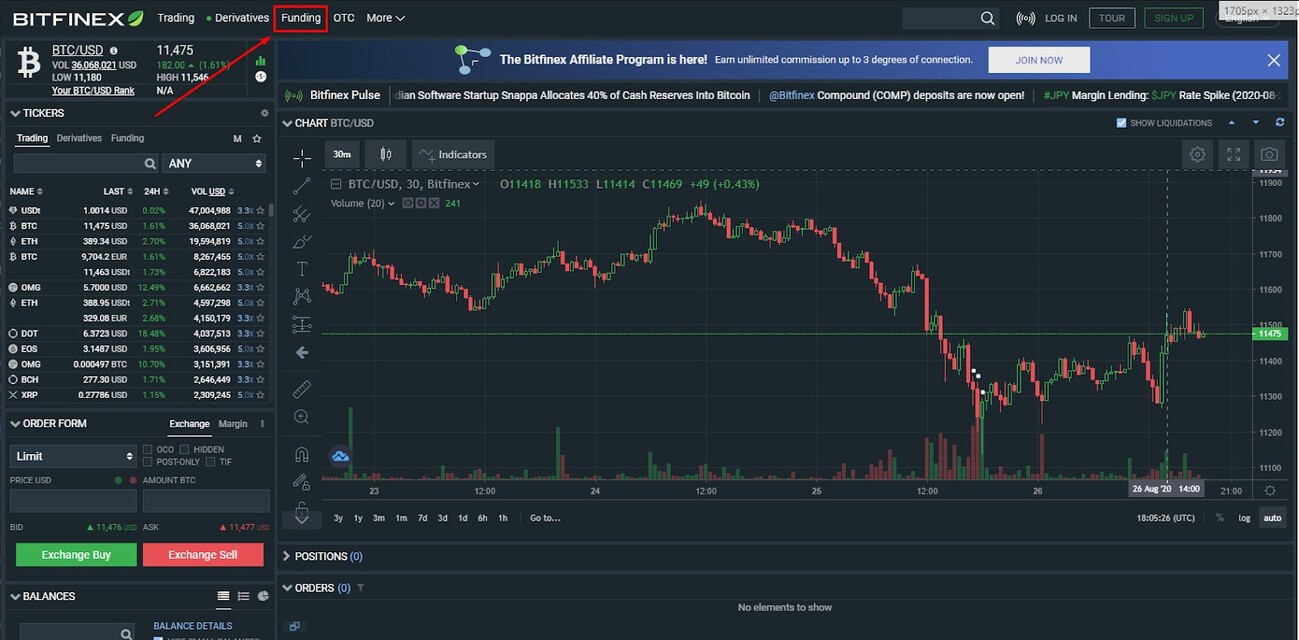Select the text annotation tool
Screen dimensions: 1299x640
(x=301, y=268)
